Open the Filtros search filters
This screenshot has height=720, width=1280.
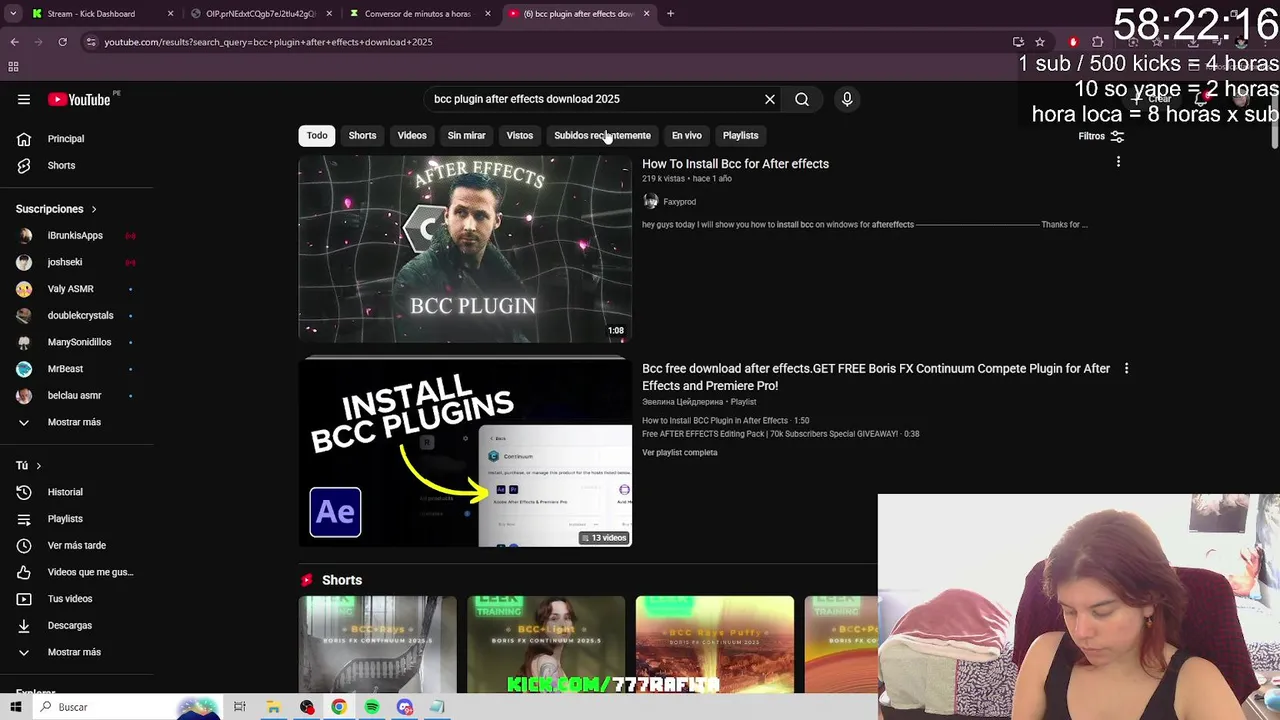[1101, 136]
